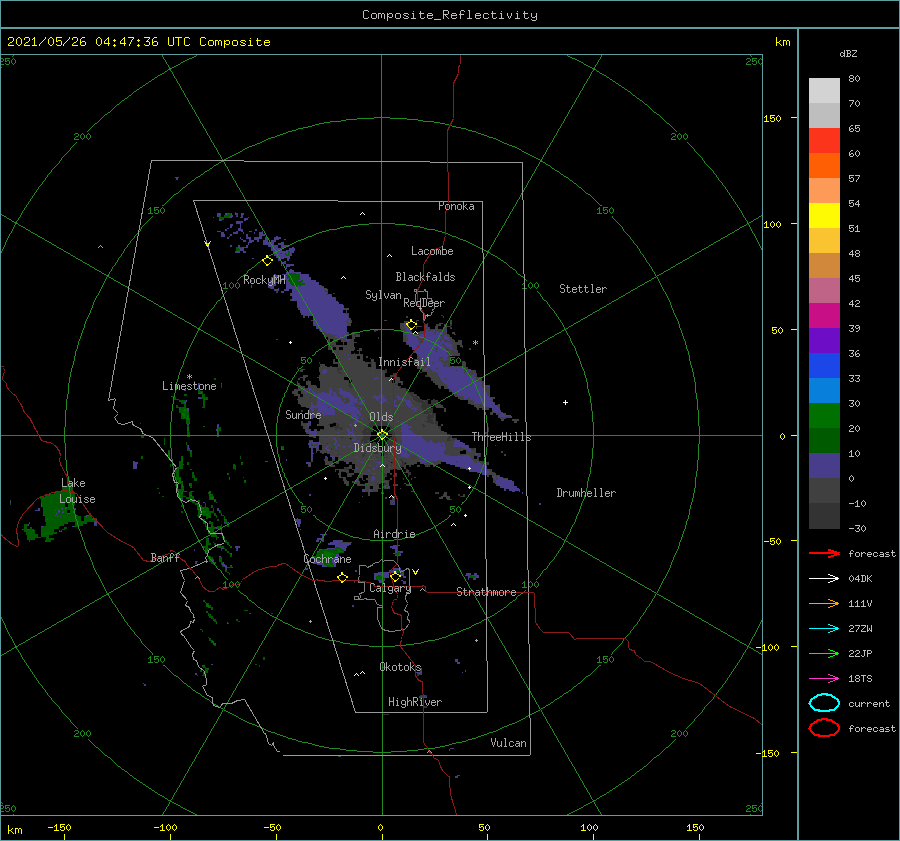
Task: Click the slate purple 0-10 dBZ swatch
Action: click(824, 466)
